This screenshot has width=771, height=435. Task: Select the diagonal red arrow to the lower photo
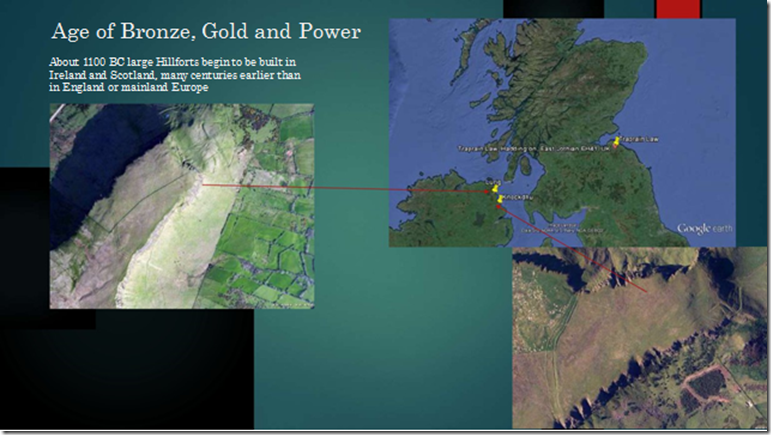[571, 249]
